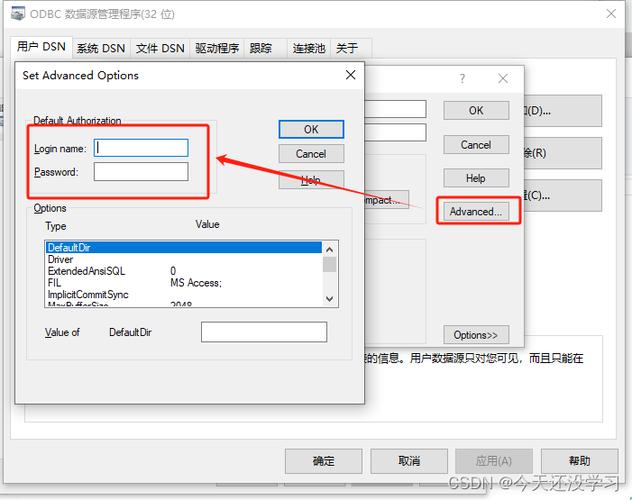Select the ExtendedAnsiSQL option row
Viewport: 632px width, 500px height.
click(x=184, y=271)
